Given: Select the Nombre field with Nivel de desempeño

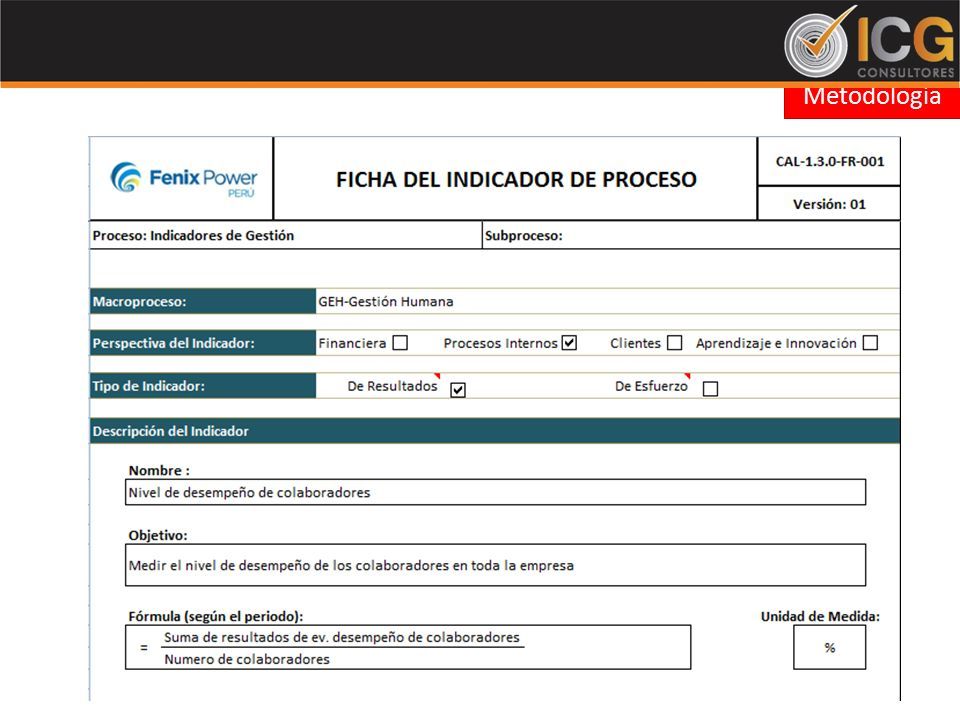Looking at the screenshot, I should [x=495, y=492].
